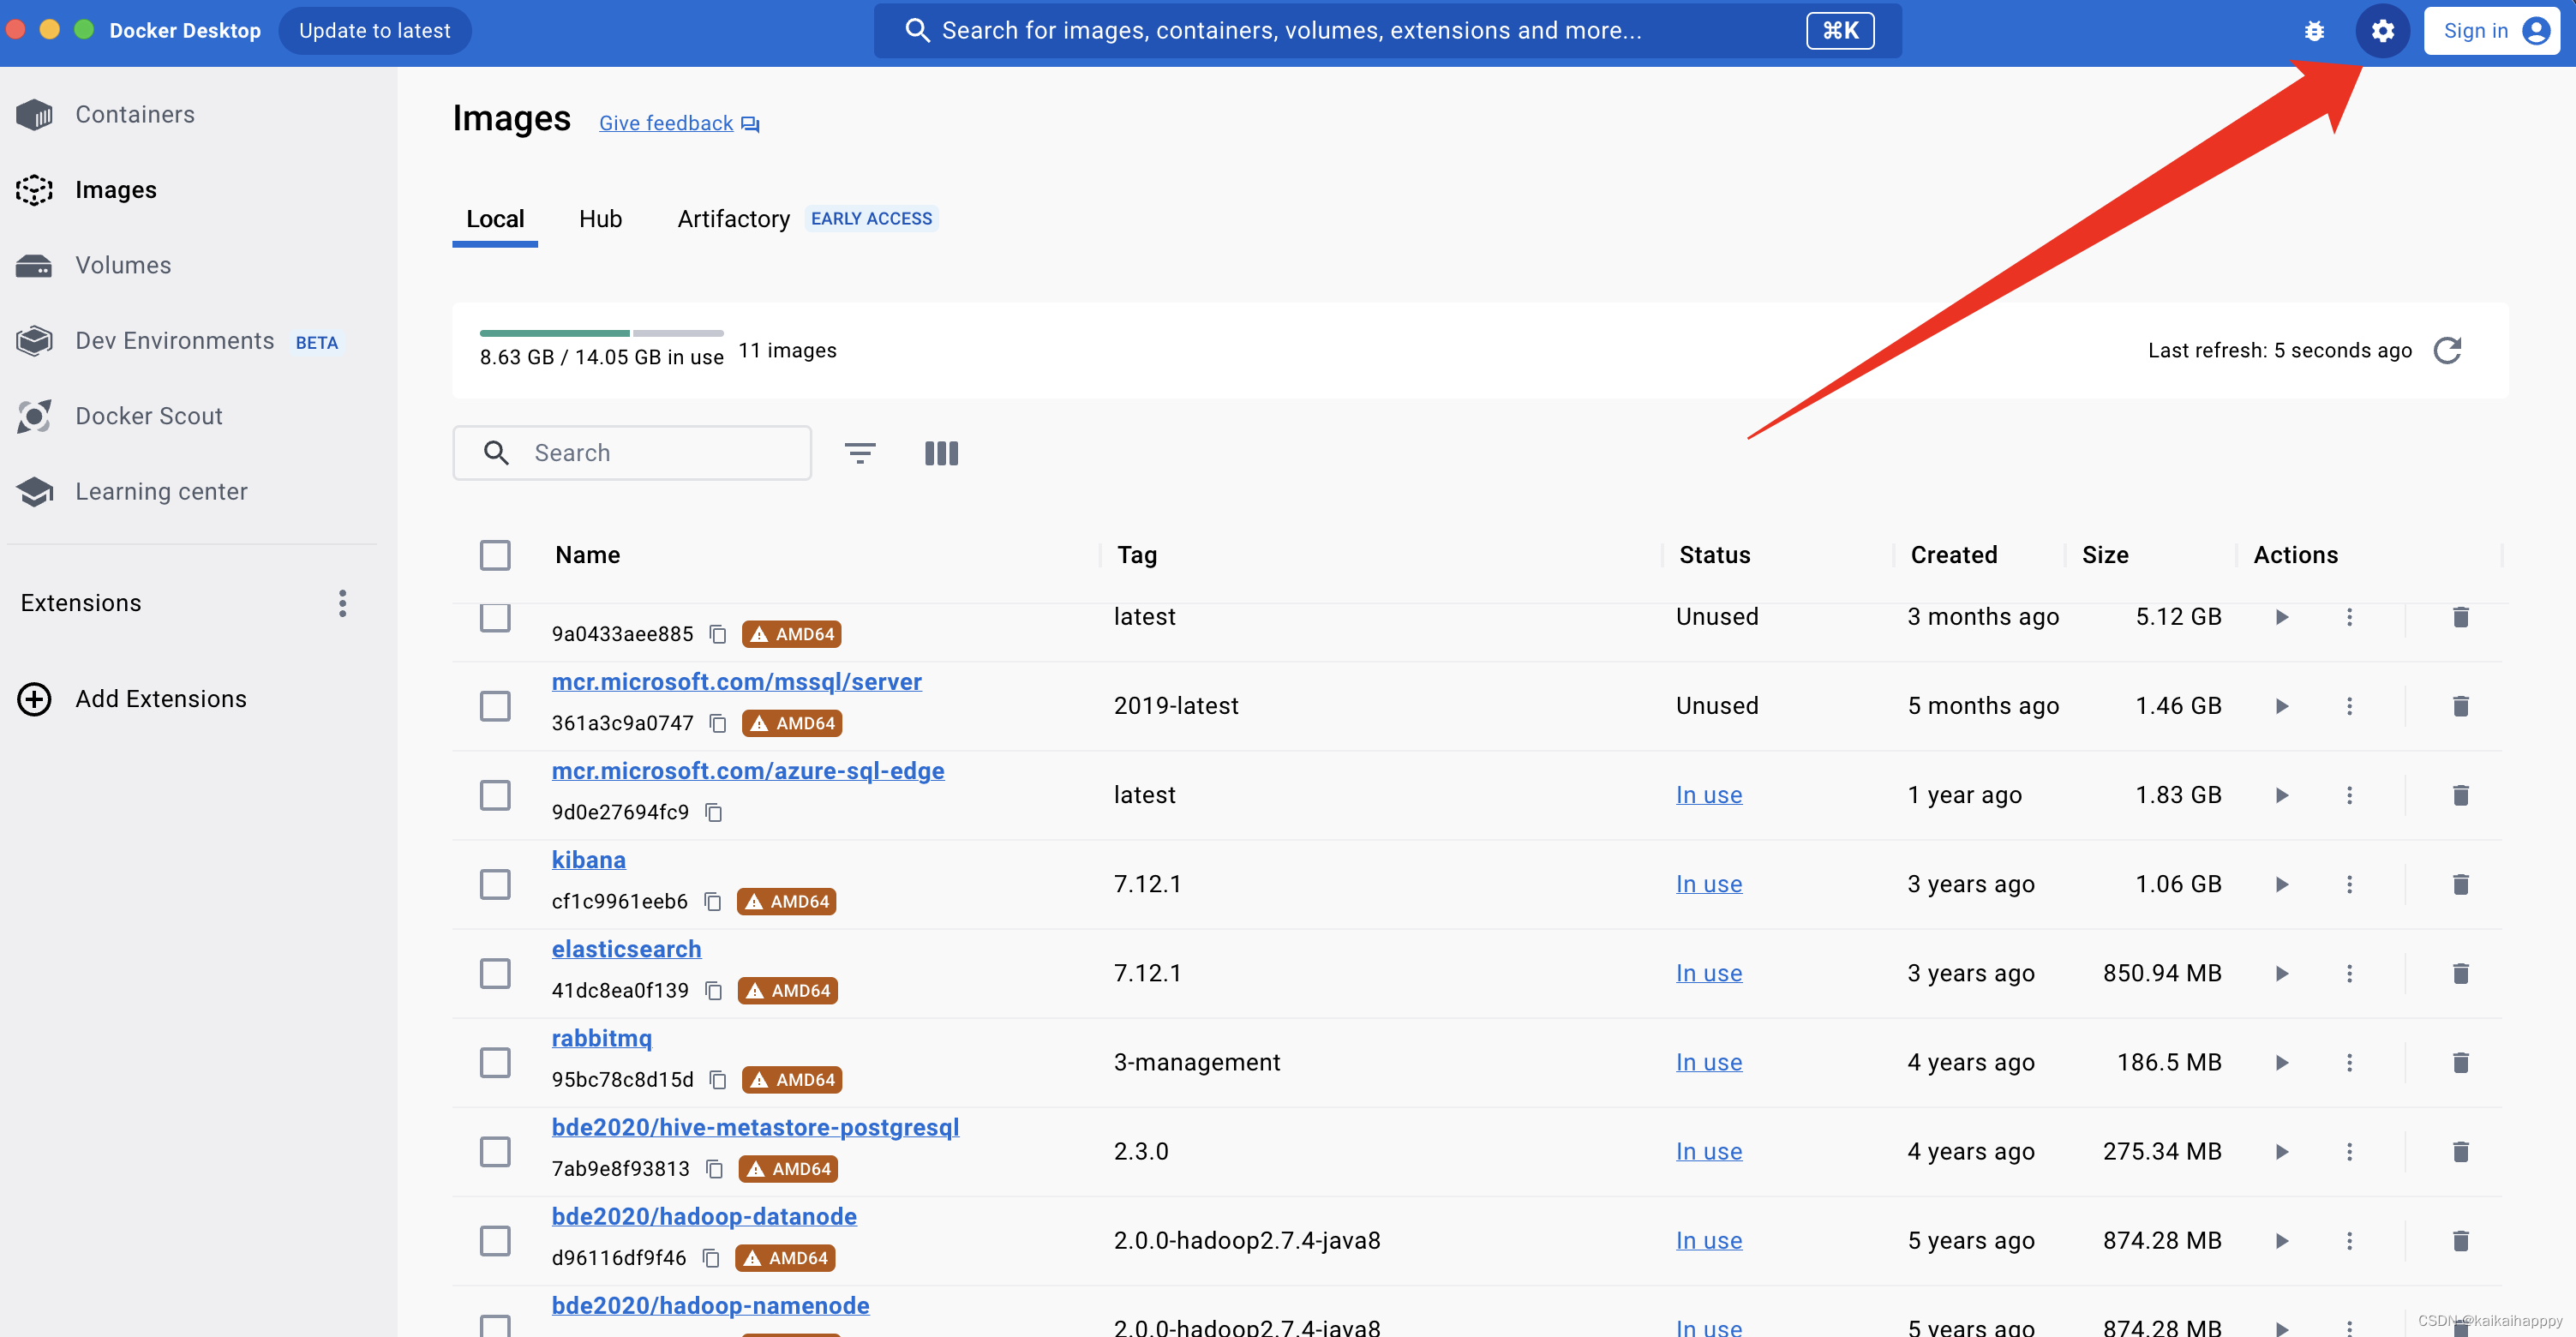Run the kibana image
The image size is (2576, 1337).
2282,884
